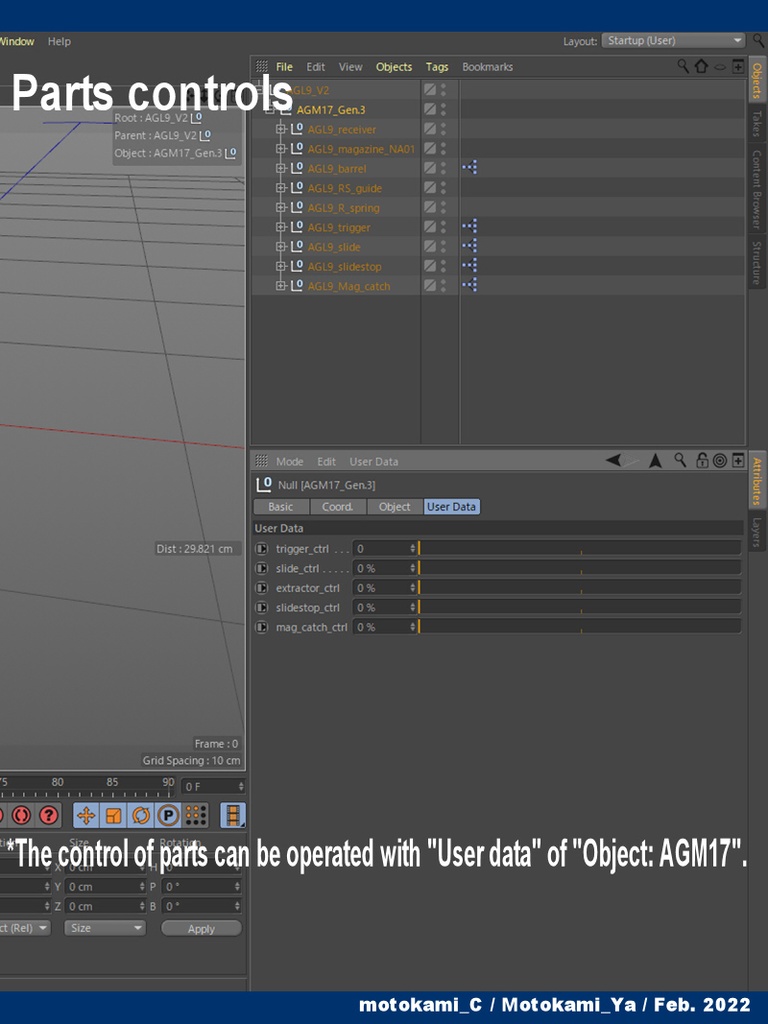
Task: Toggle visibility dots of AGL9_barrel
Action: coord(443,168)
